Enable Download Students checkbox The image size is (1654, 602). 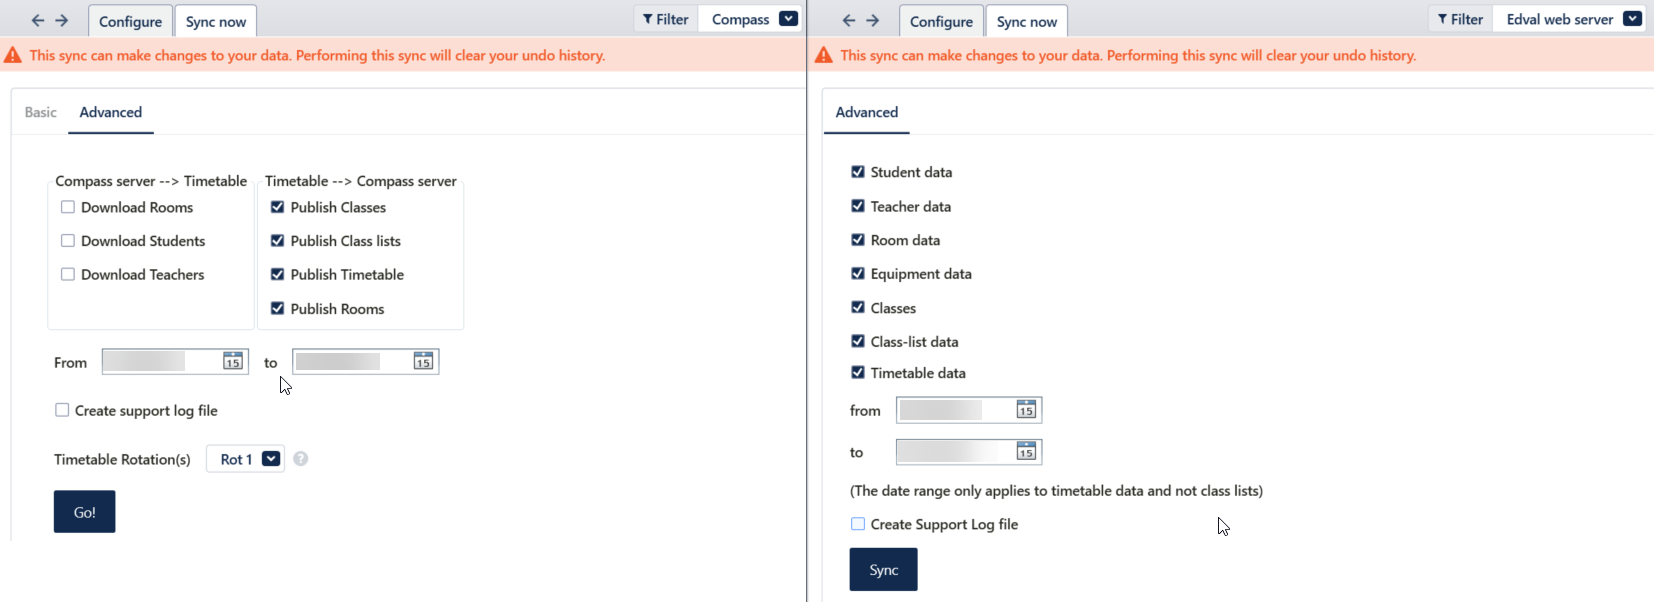point(68,240)
